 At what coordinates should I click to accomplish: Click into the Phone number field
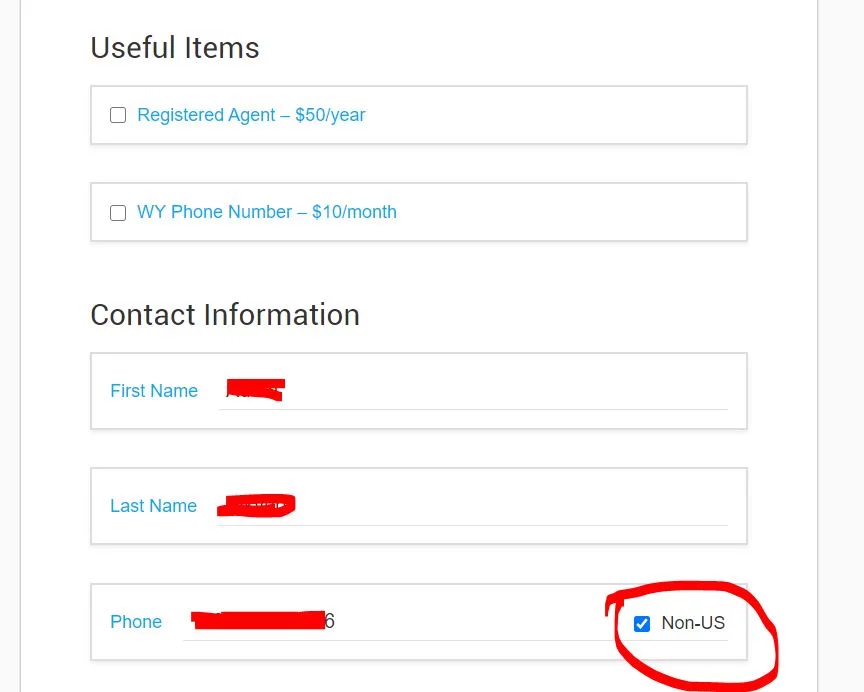tap(450, 622)
